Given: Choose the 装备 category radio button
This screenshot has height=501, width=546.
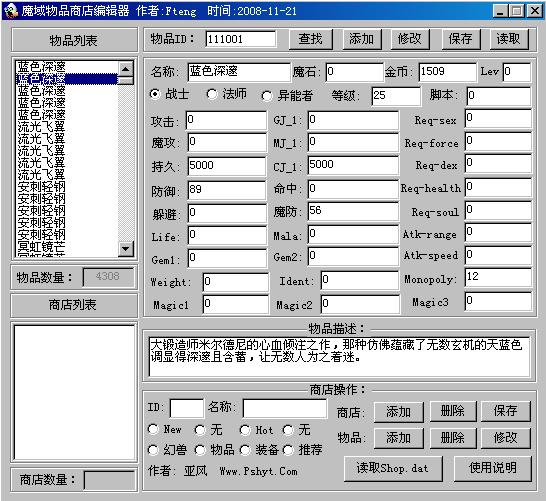Looking at the screenshot, I should pos(245,450).
